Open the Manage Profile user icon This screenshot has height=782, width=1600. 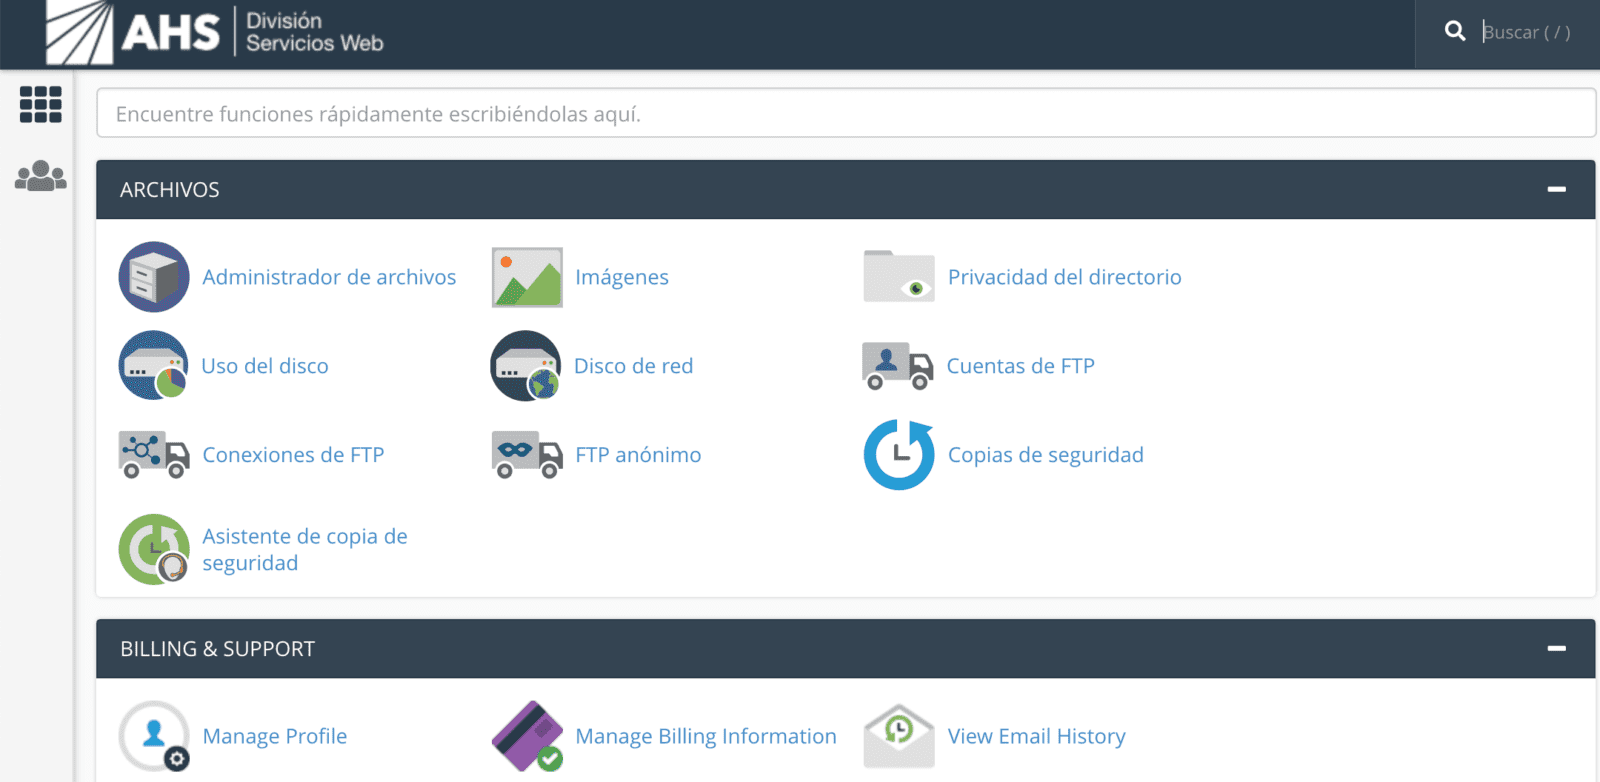click(154, 736)
